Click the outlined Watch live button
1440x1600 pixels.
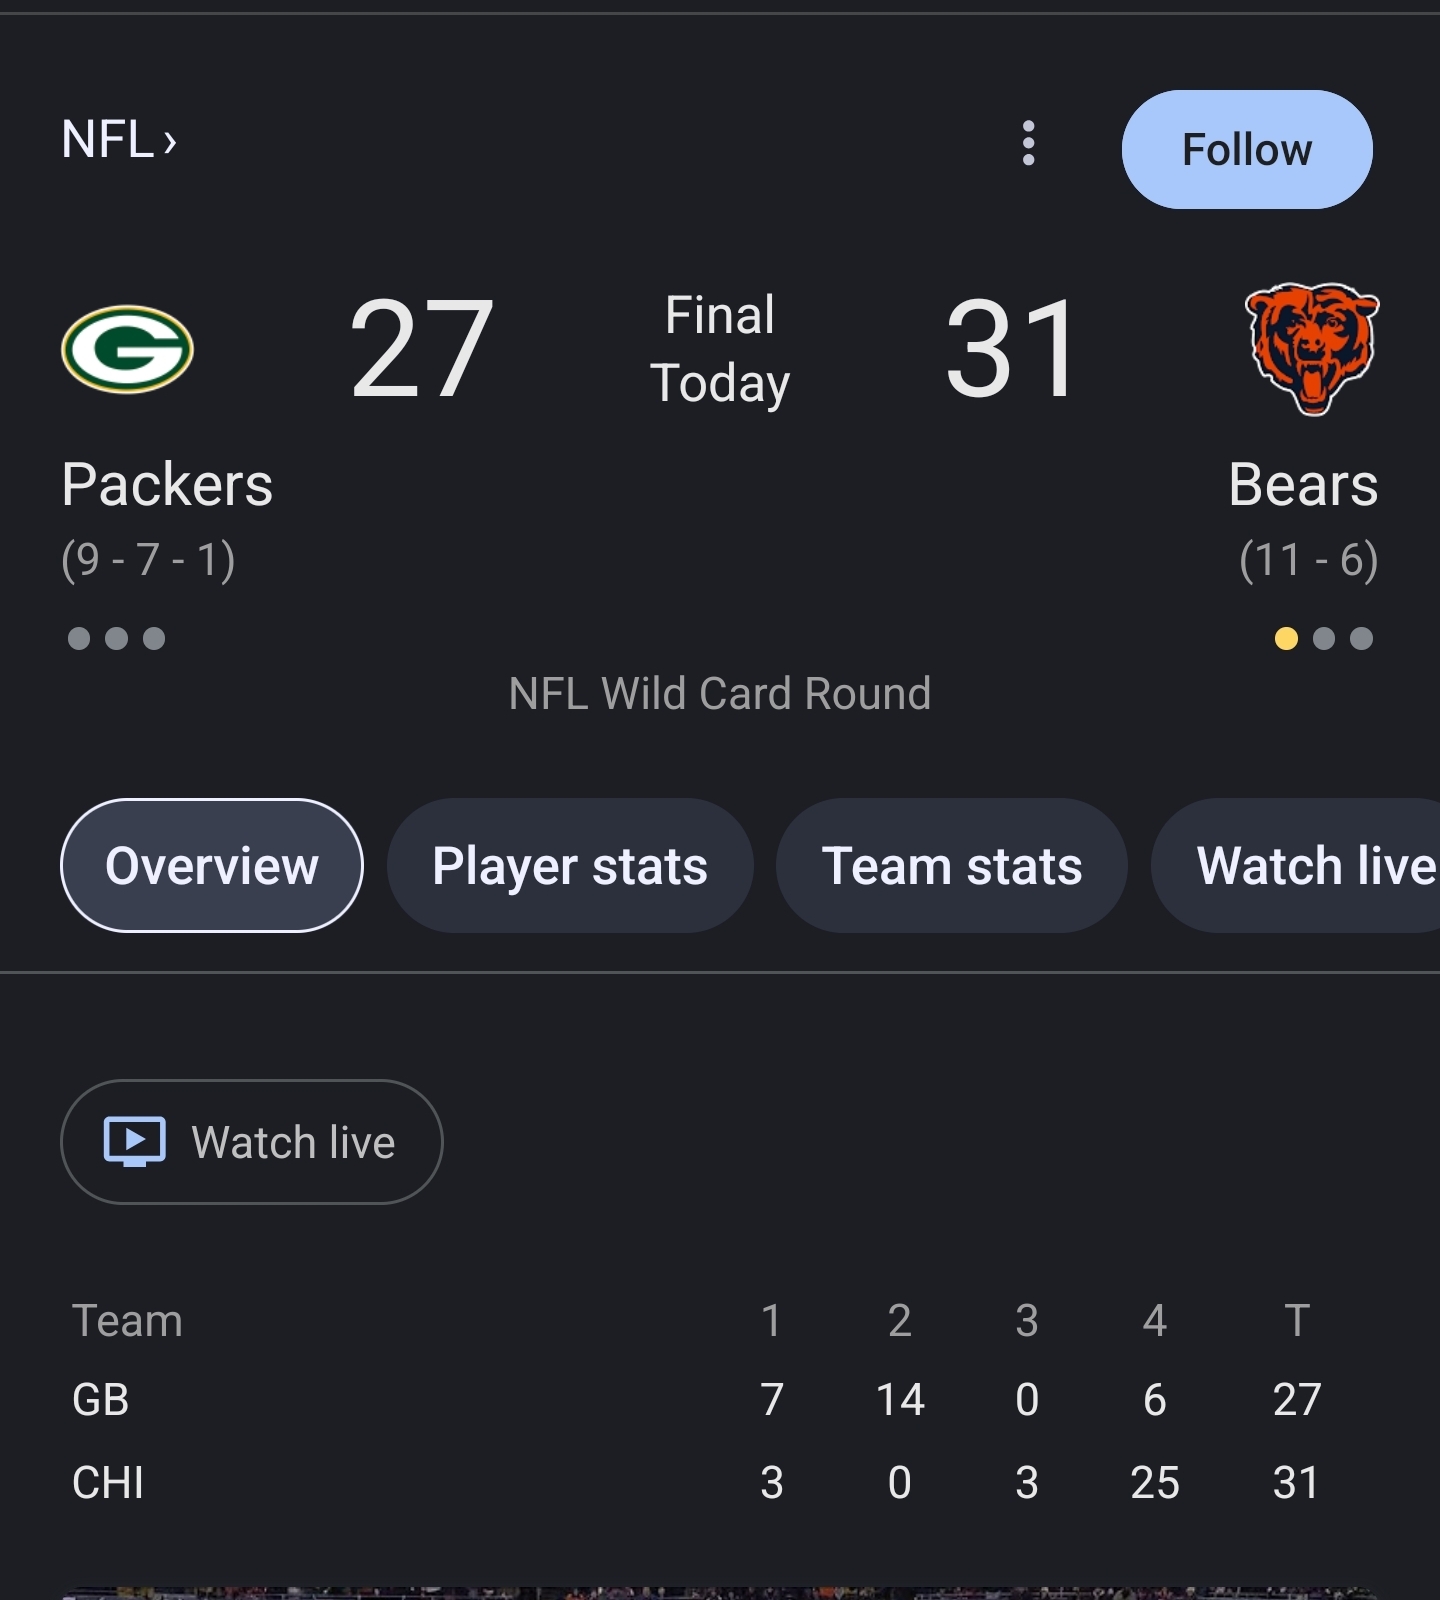pyautogui.click(x=252, y=1142)
